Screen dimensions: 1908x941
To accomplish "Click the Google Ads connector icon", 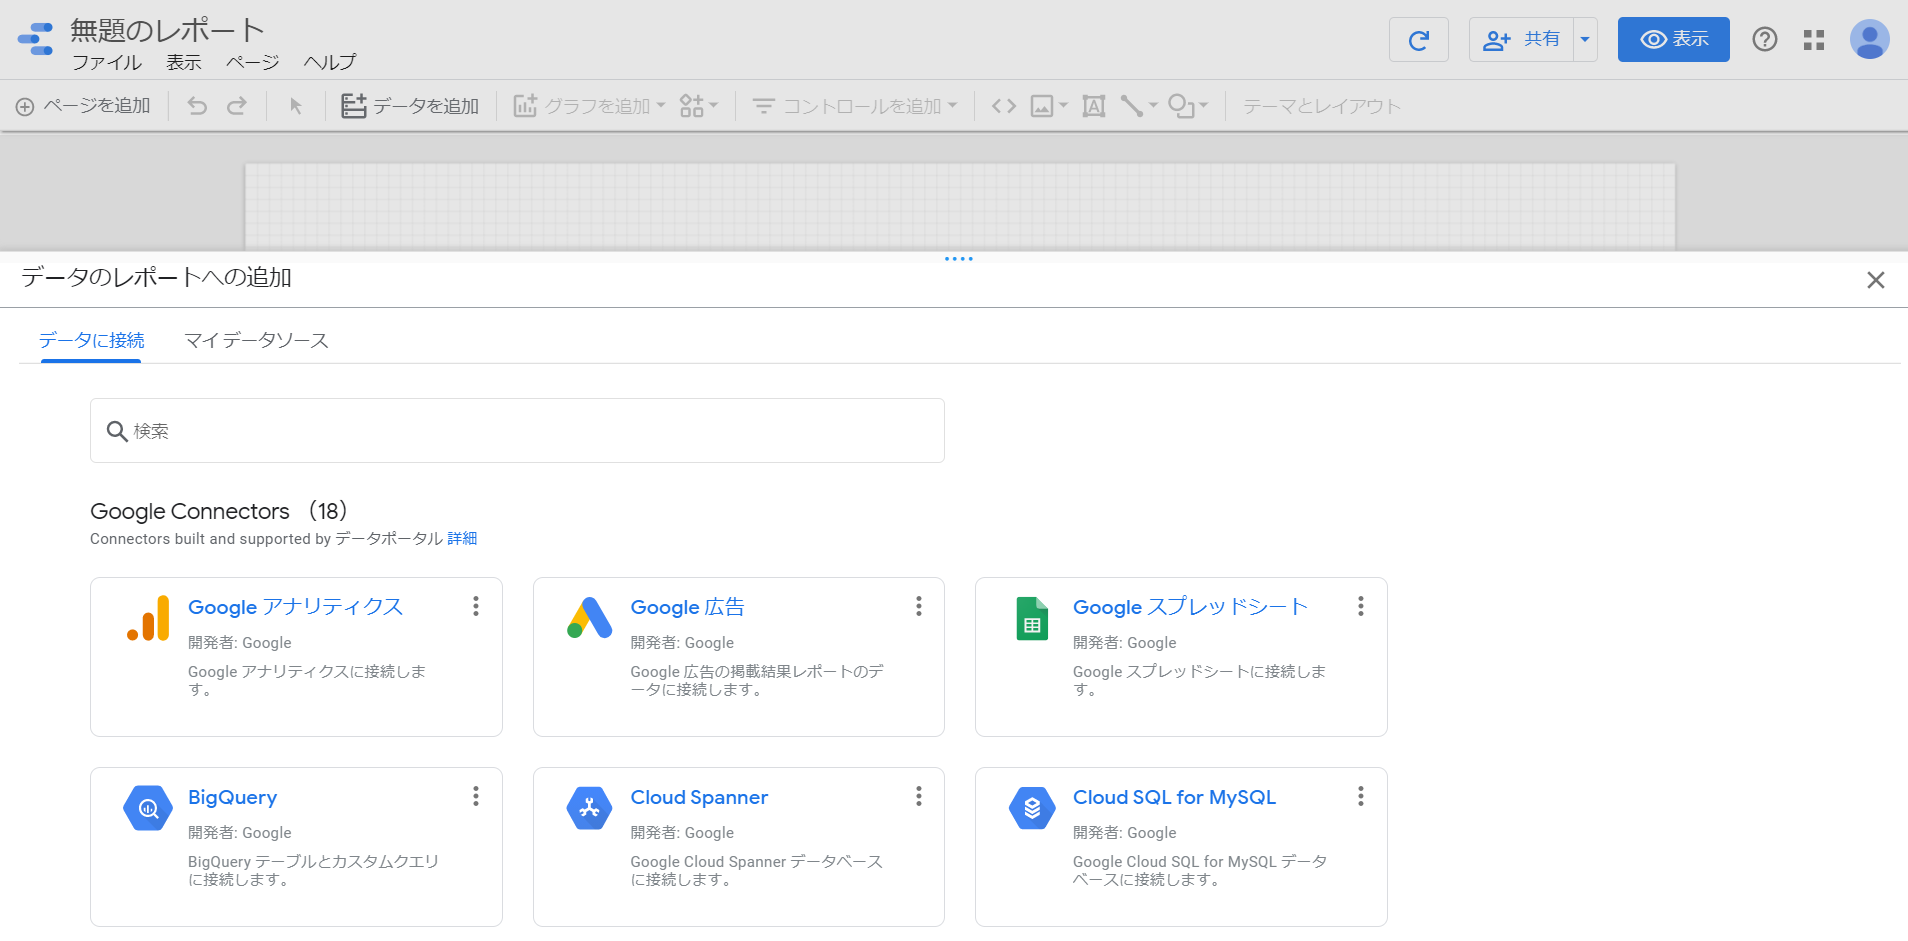I will 590,618.
